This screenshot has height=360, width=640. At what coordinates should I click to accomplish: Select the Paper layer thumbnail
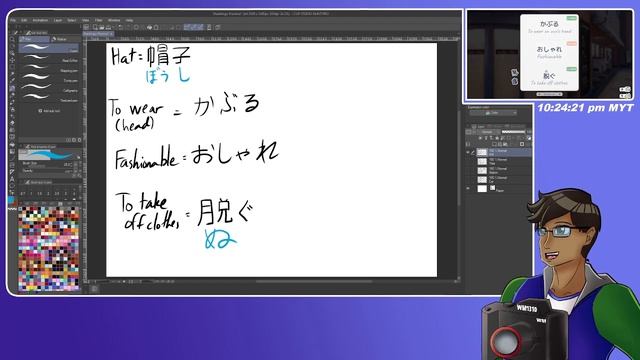click(482, 189)
